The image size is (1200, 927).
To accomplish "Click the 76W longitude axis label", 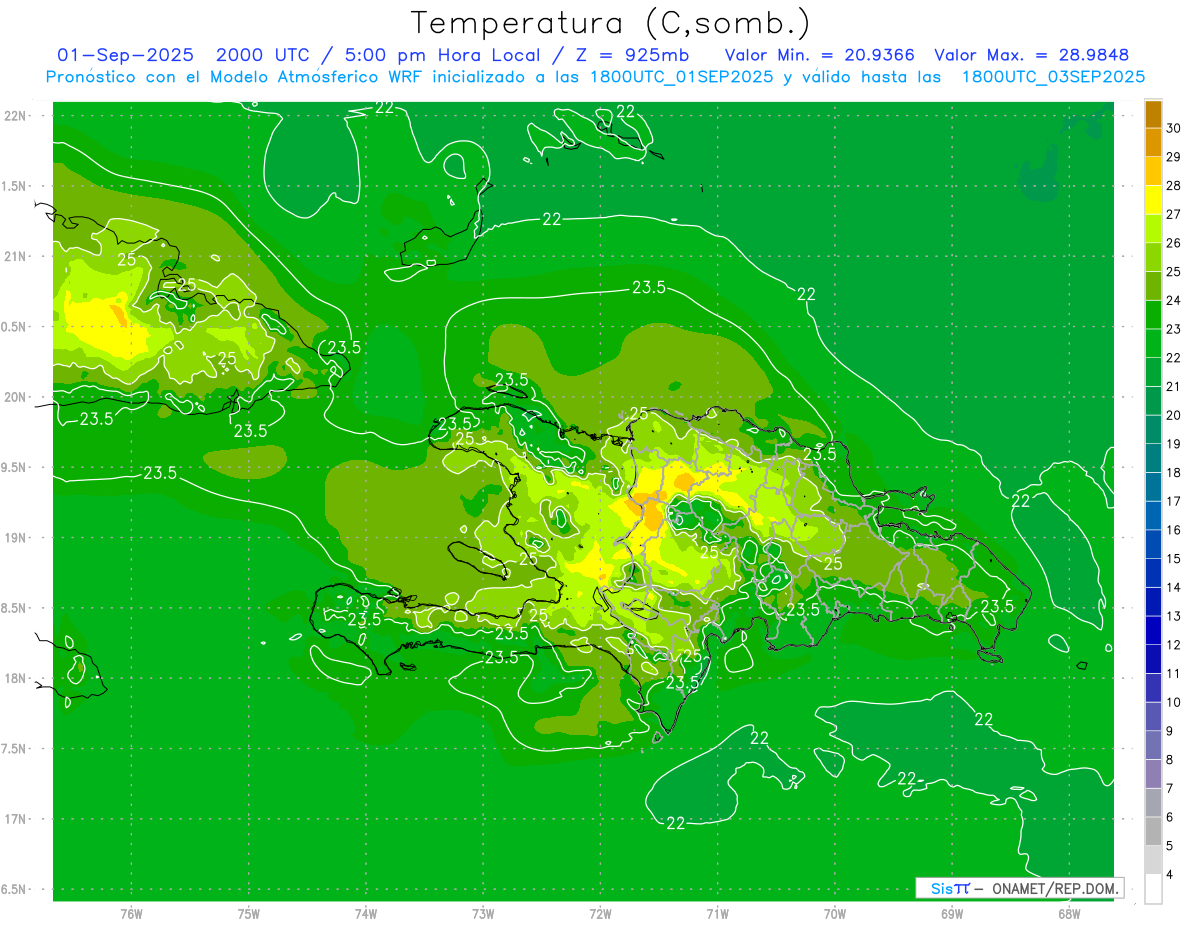I will 131,914.
